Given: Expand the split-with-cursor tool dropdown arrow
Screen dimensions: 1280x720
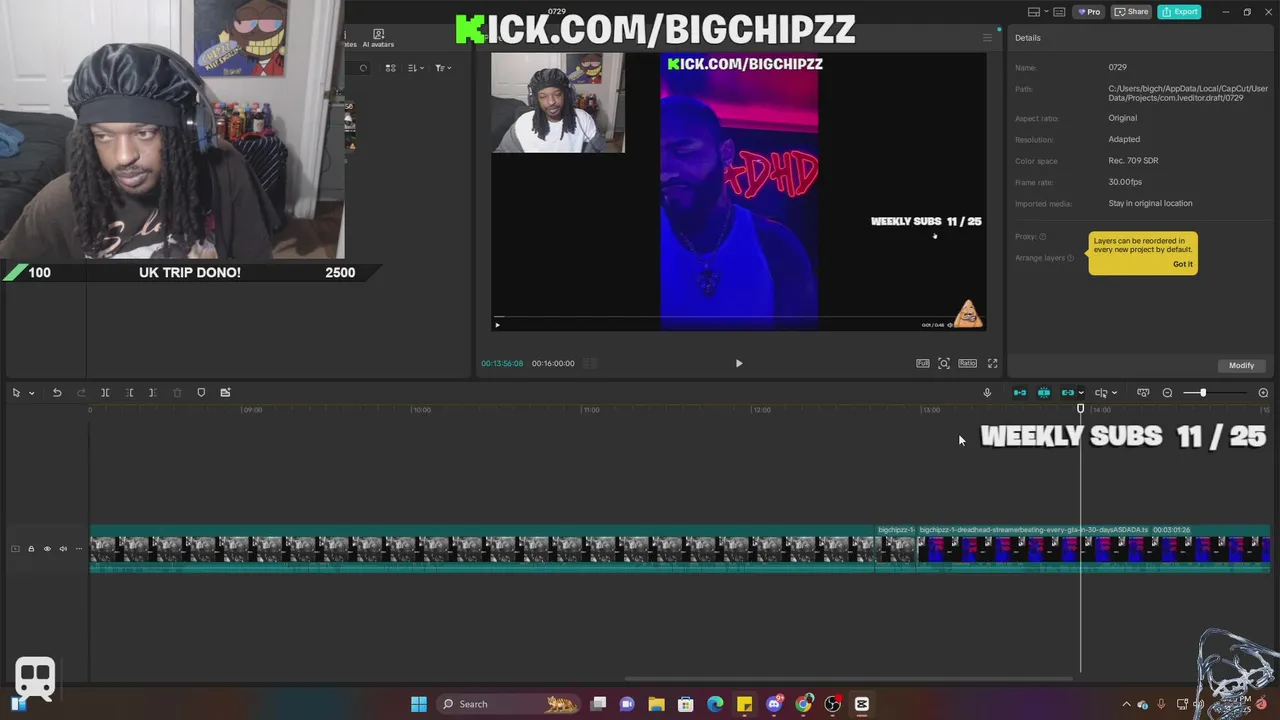Looking at the screenshot, I should click(x=1114, y=393).
